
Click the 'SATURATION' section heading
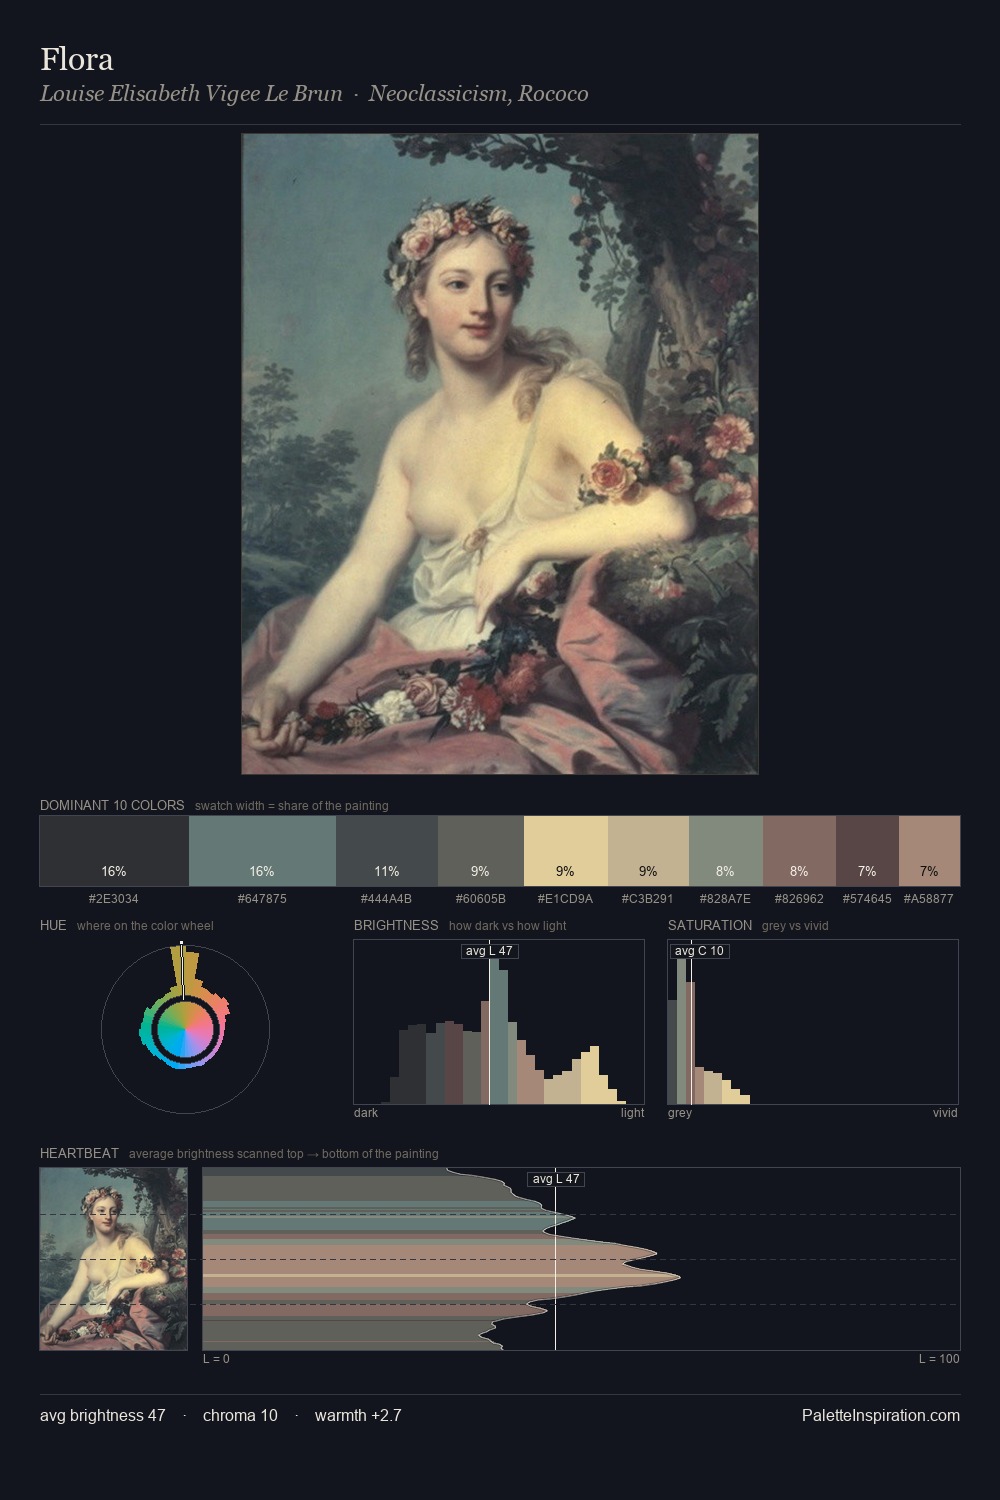(710, 925)
